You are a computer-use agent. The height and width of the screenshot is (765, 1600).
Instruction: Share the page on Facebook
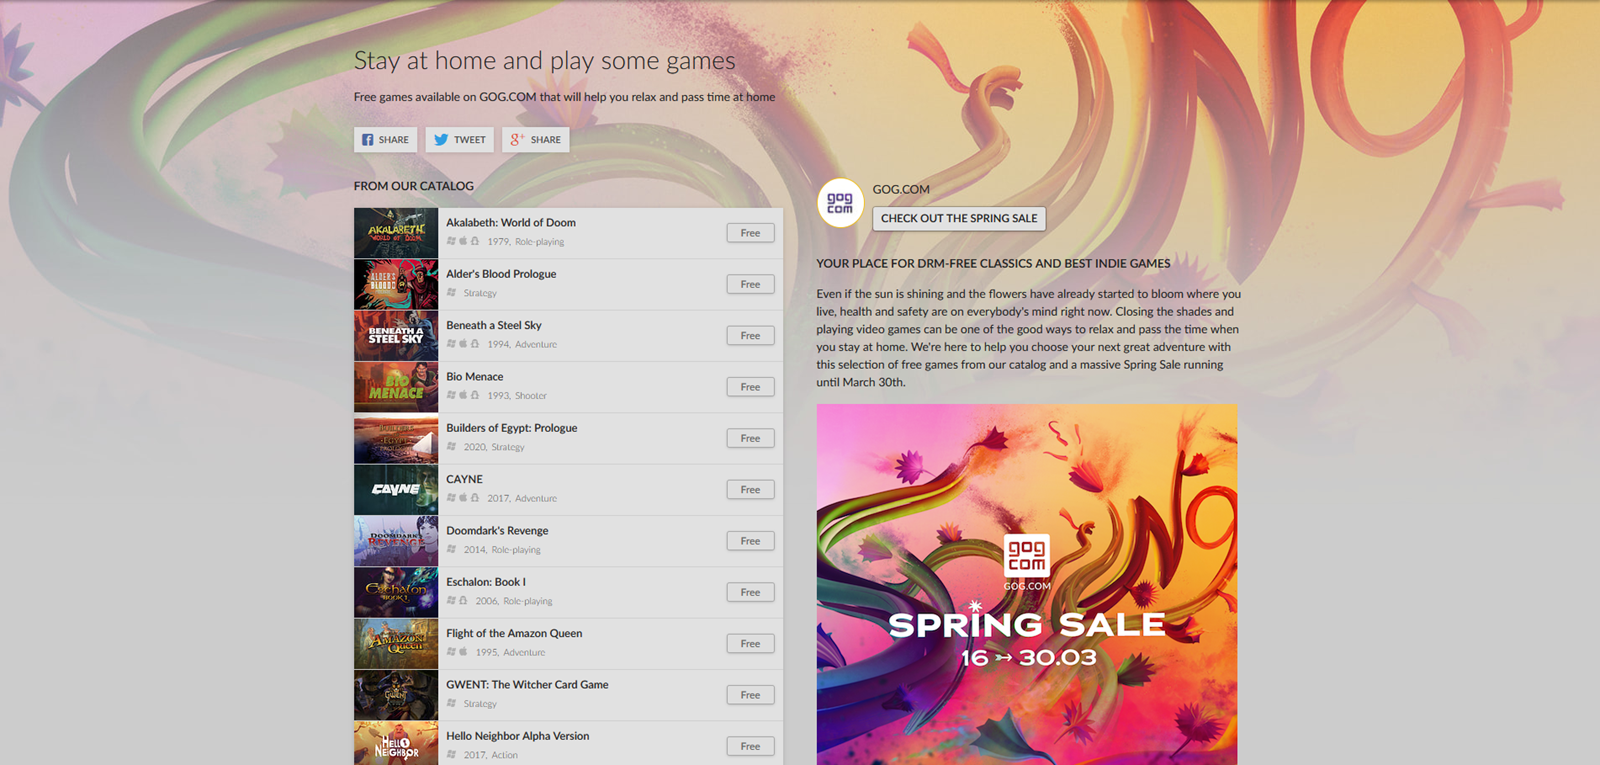tap(385, 140)
